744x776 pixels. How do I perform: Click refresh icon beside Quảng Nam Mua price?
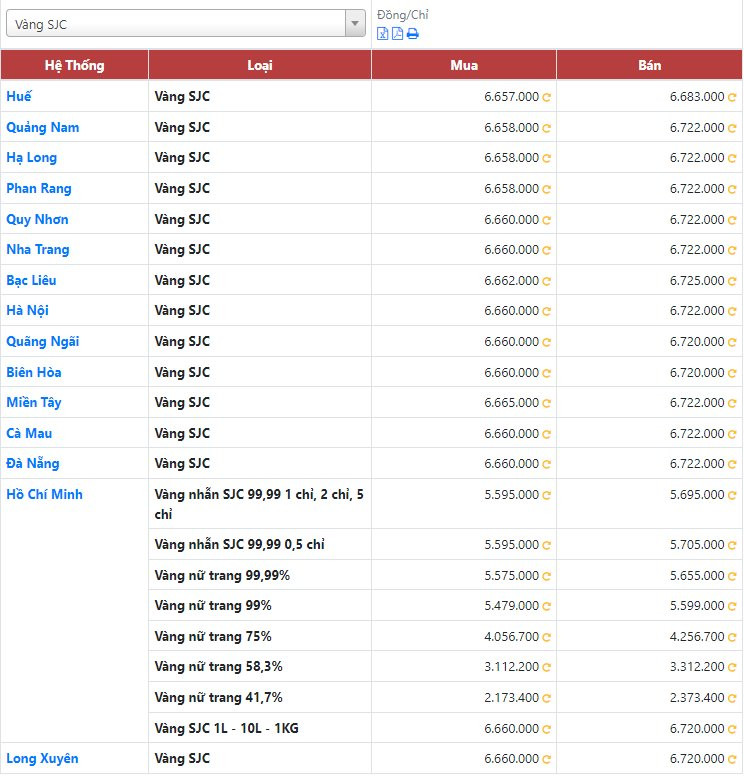click(x=546, y=128)
